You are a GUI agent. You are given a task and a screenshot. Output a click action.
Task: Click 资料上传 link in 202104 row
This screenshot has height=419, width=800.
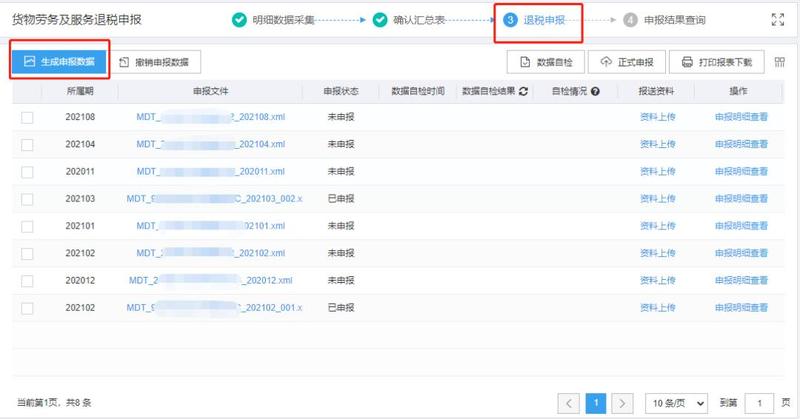[657, 144]
